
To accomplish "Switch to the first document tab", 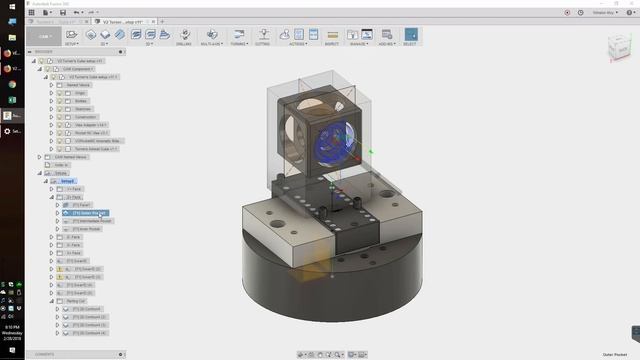I will 57,22.
